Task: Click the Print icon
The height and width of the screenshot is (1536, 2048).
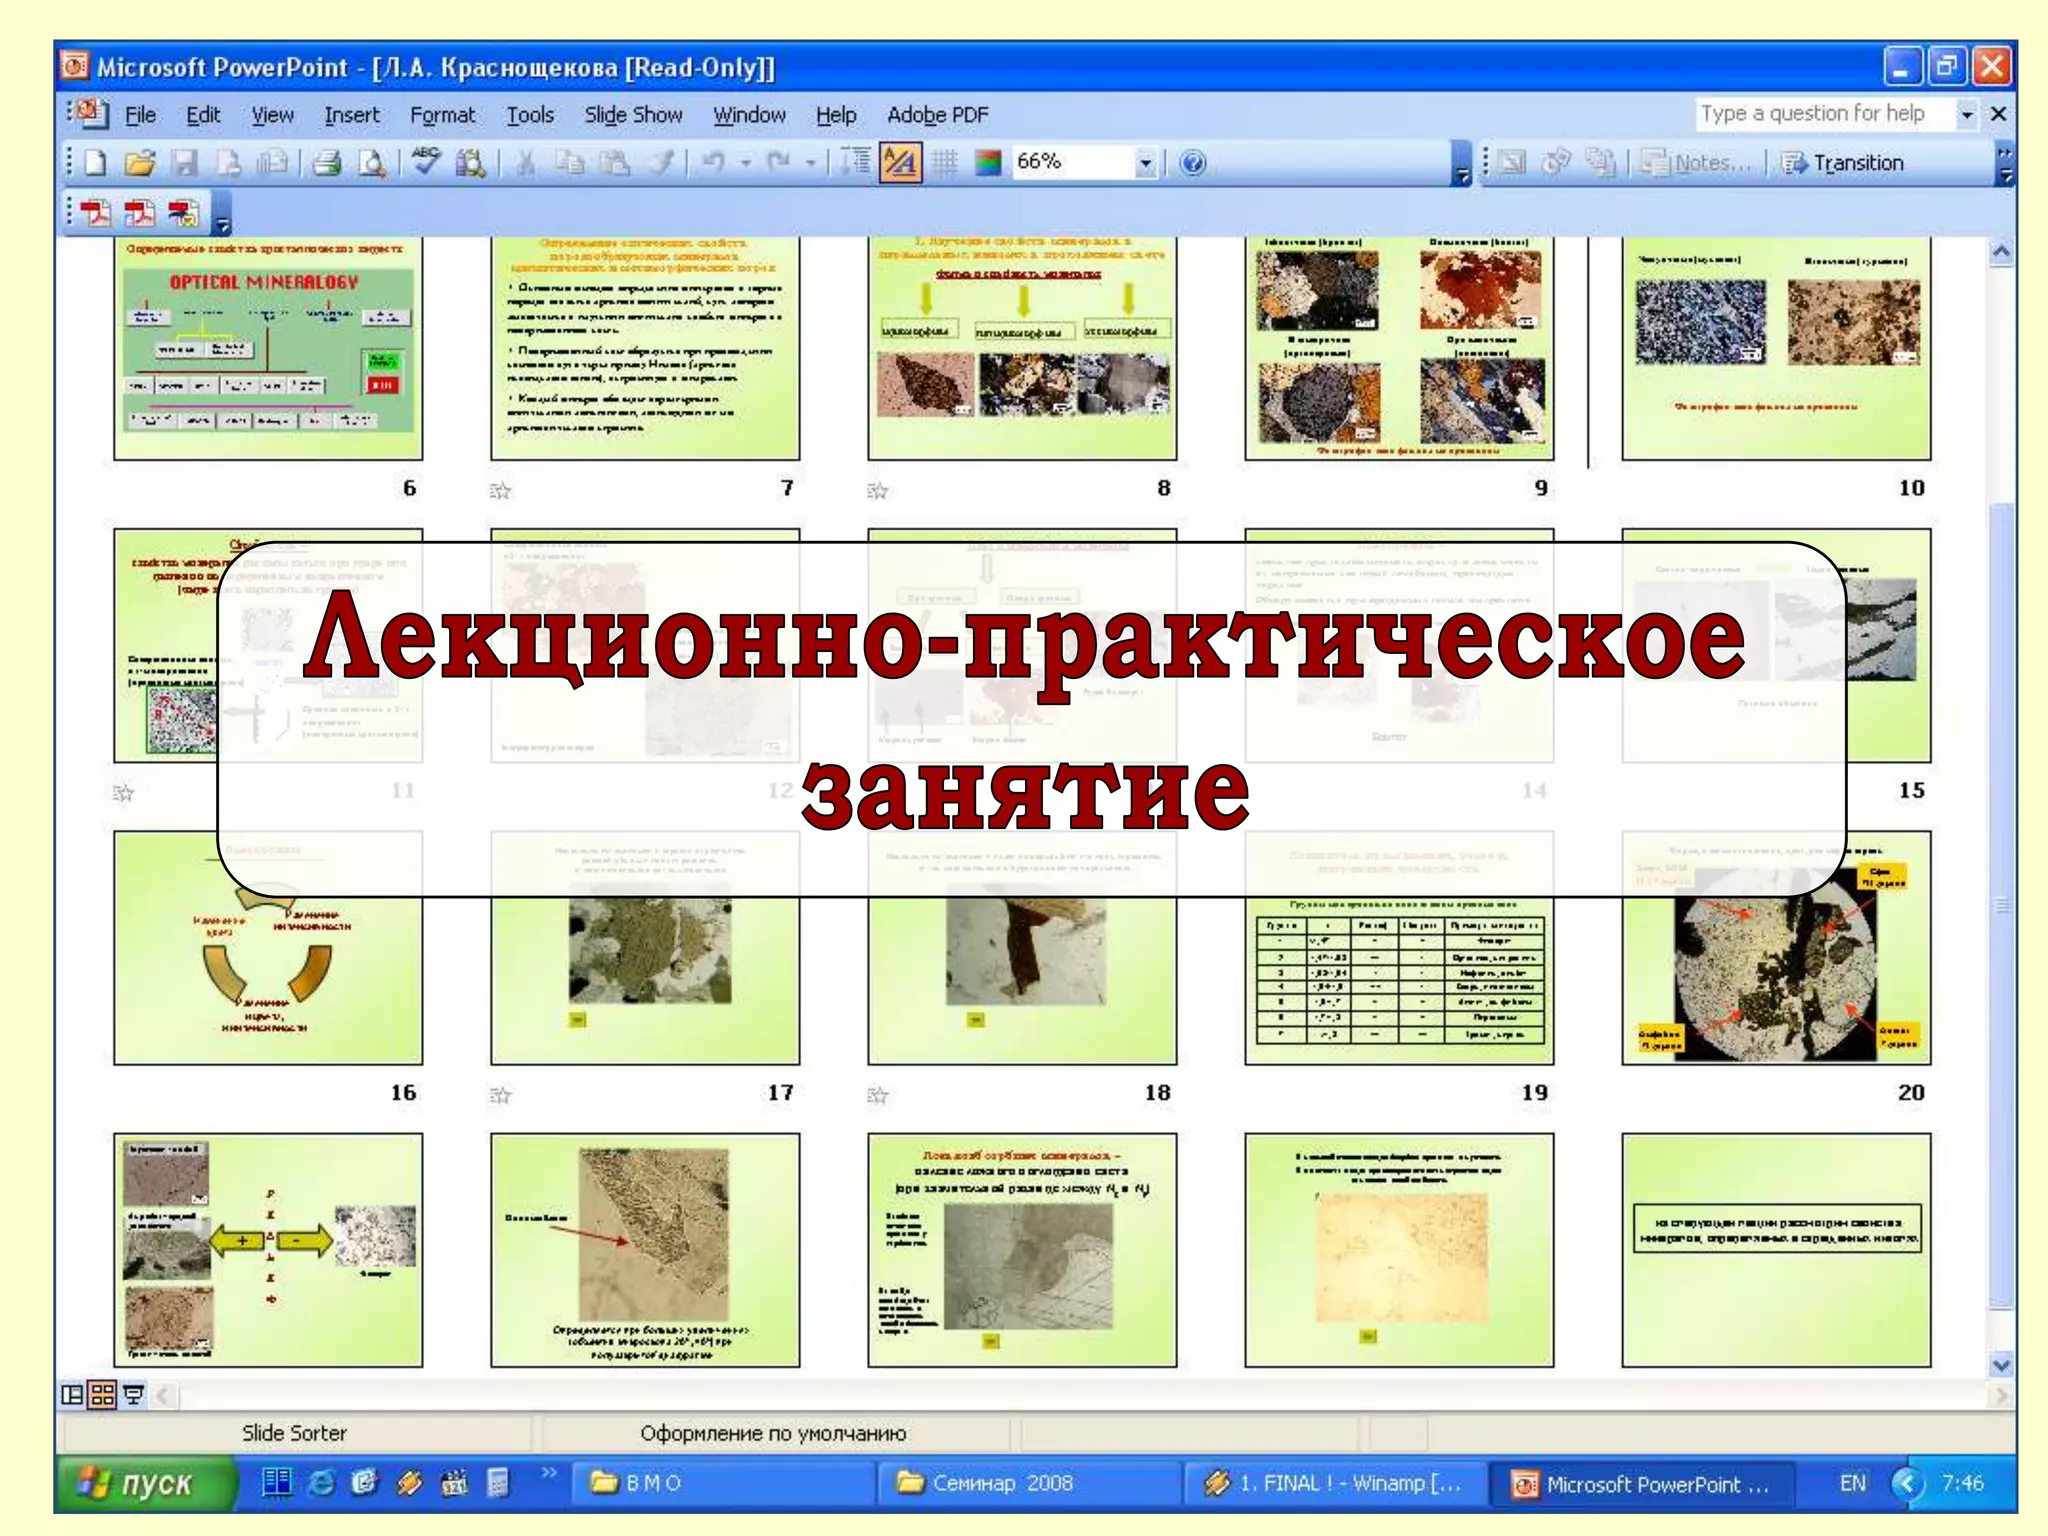Action: (x=327, y=162)
